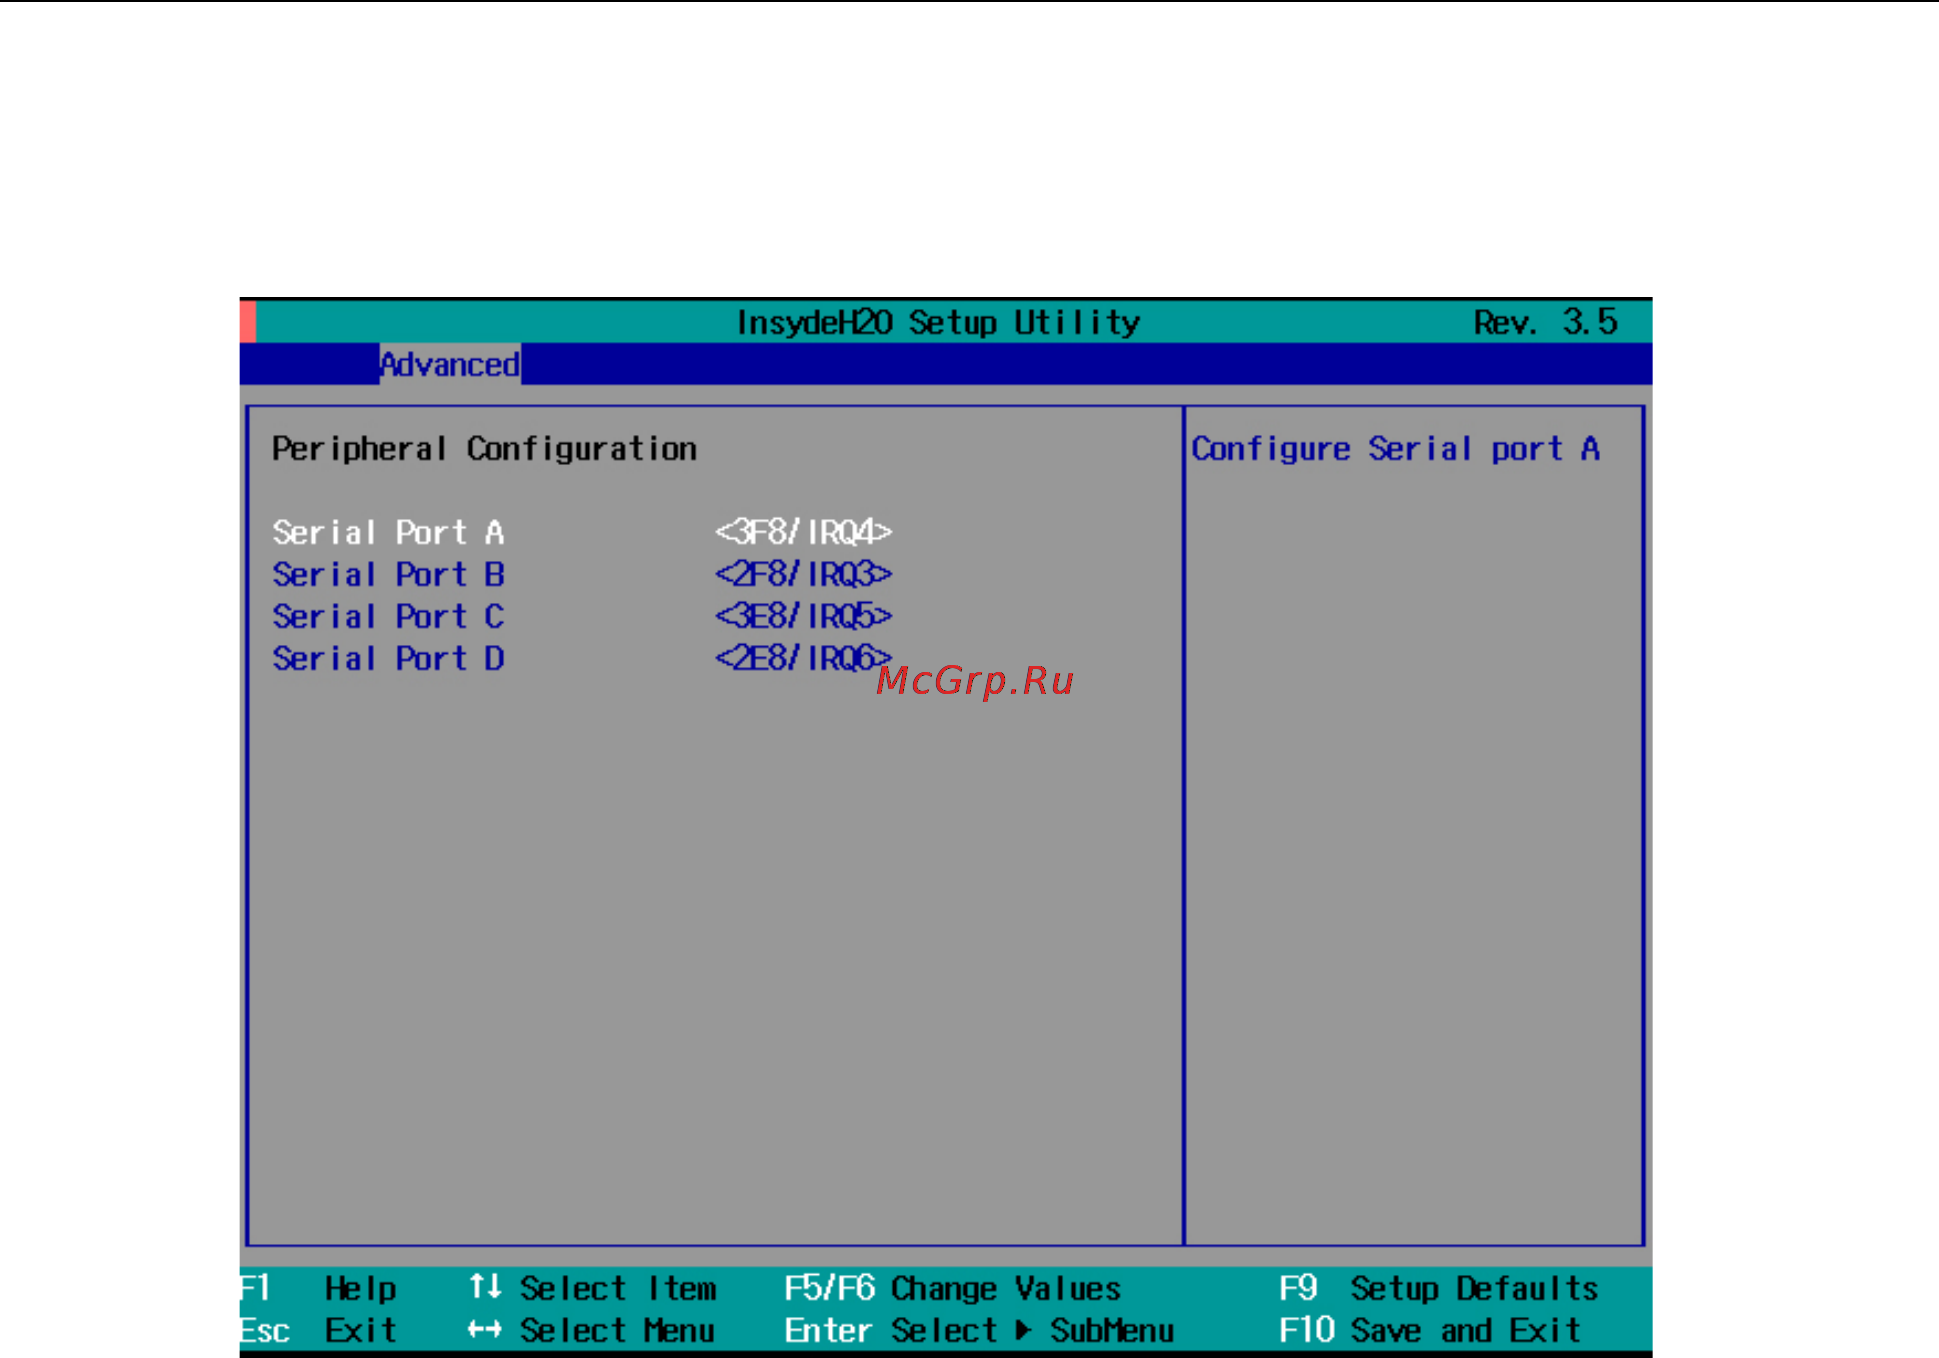This screenshot has width=1939, height=1358.
Task: Select the Serial Port B row label
Action: tap(388, 574)
